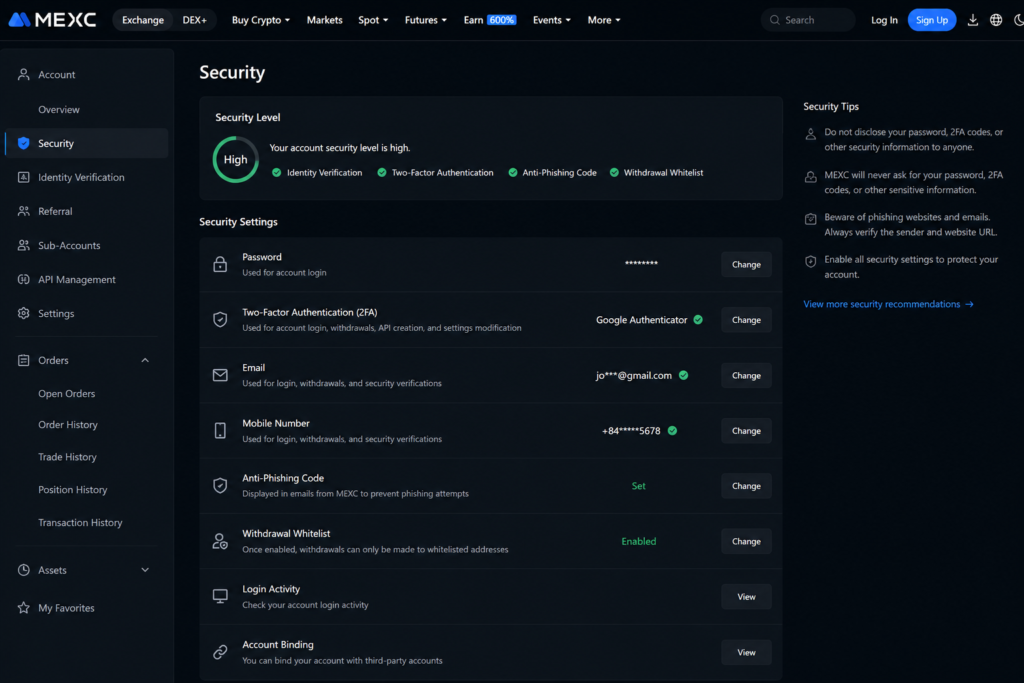Click View for Account Binding

coord(746,652)
